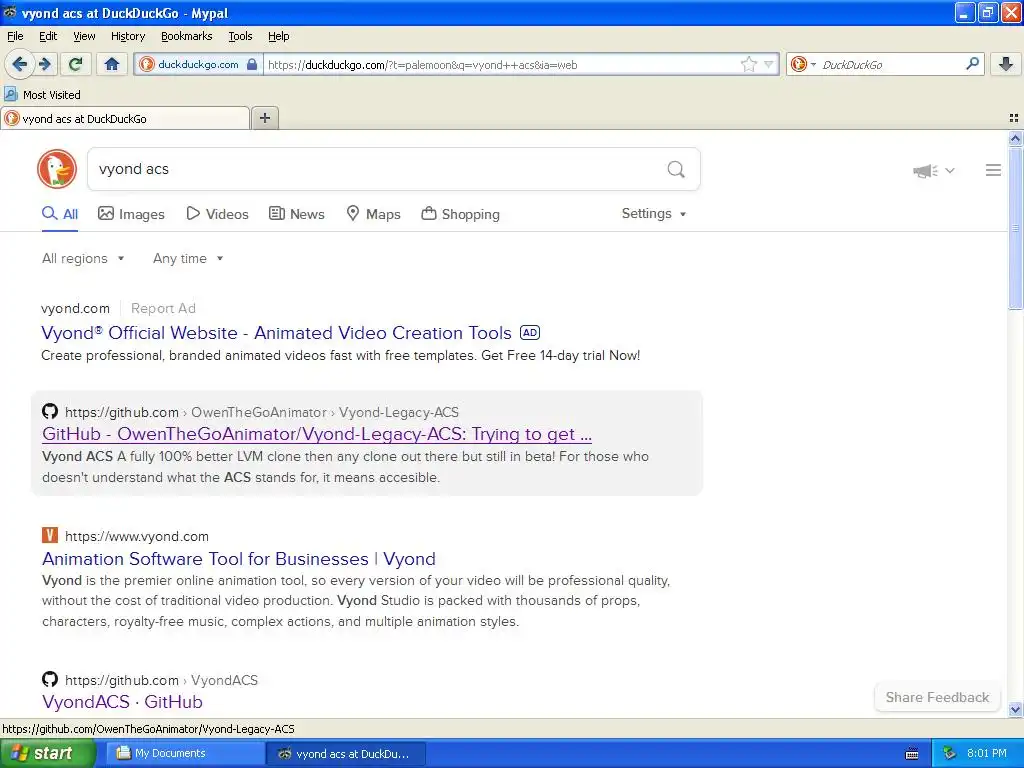Open the Help menu
The image size is (1024, 768).
278,36
